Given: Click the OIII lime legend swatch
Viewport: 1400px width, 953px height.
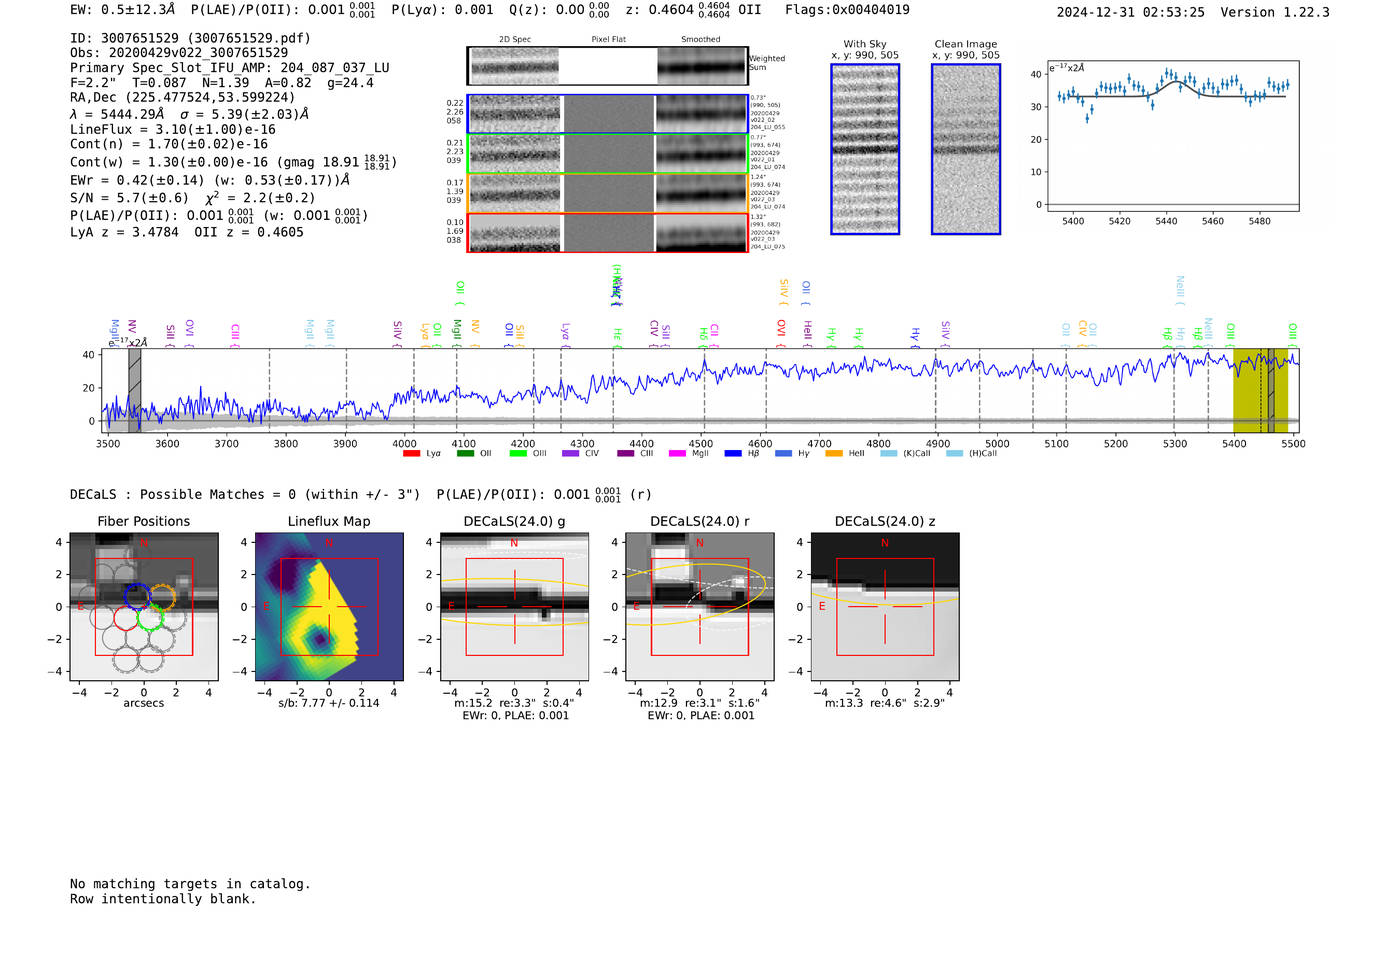Looking at the screenshot, I should click(518, 454).
